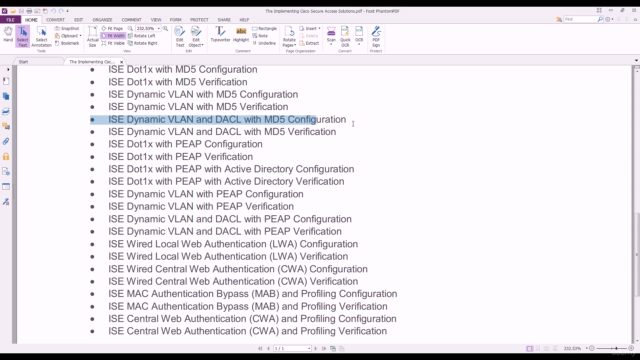This screenshot has width=640, height=360.
Task: Switch to the CONVERT ribbon tab
Action: pos(55,20)
